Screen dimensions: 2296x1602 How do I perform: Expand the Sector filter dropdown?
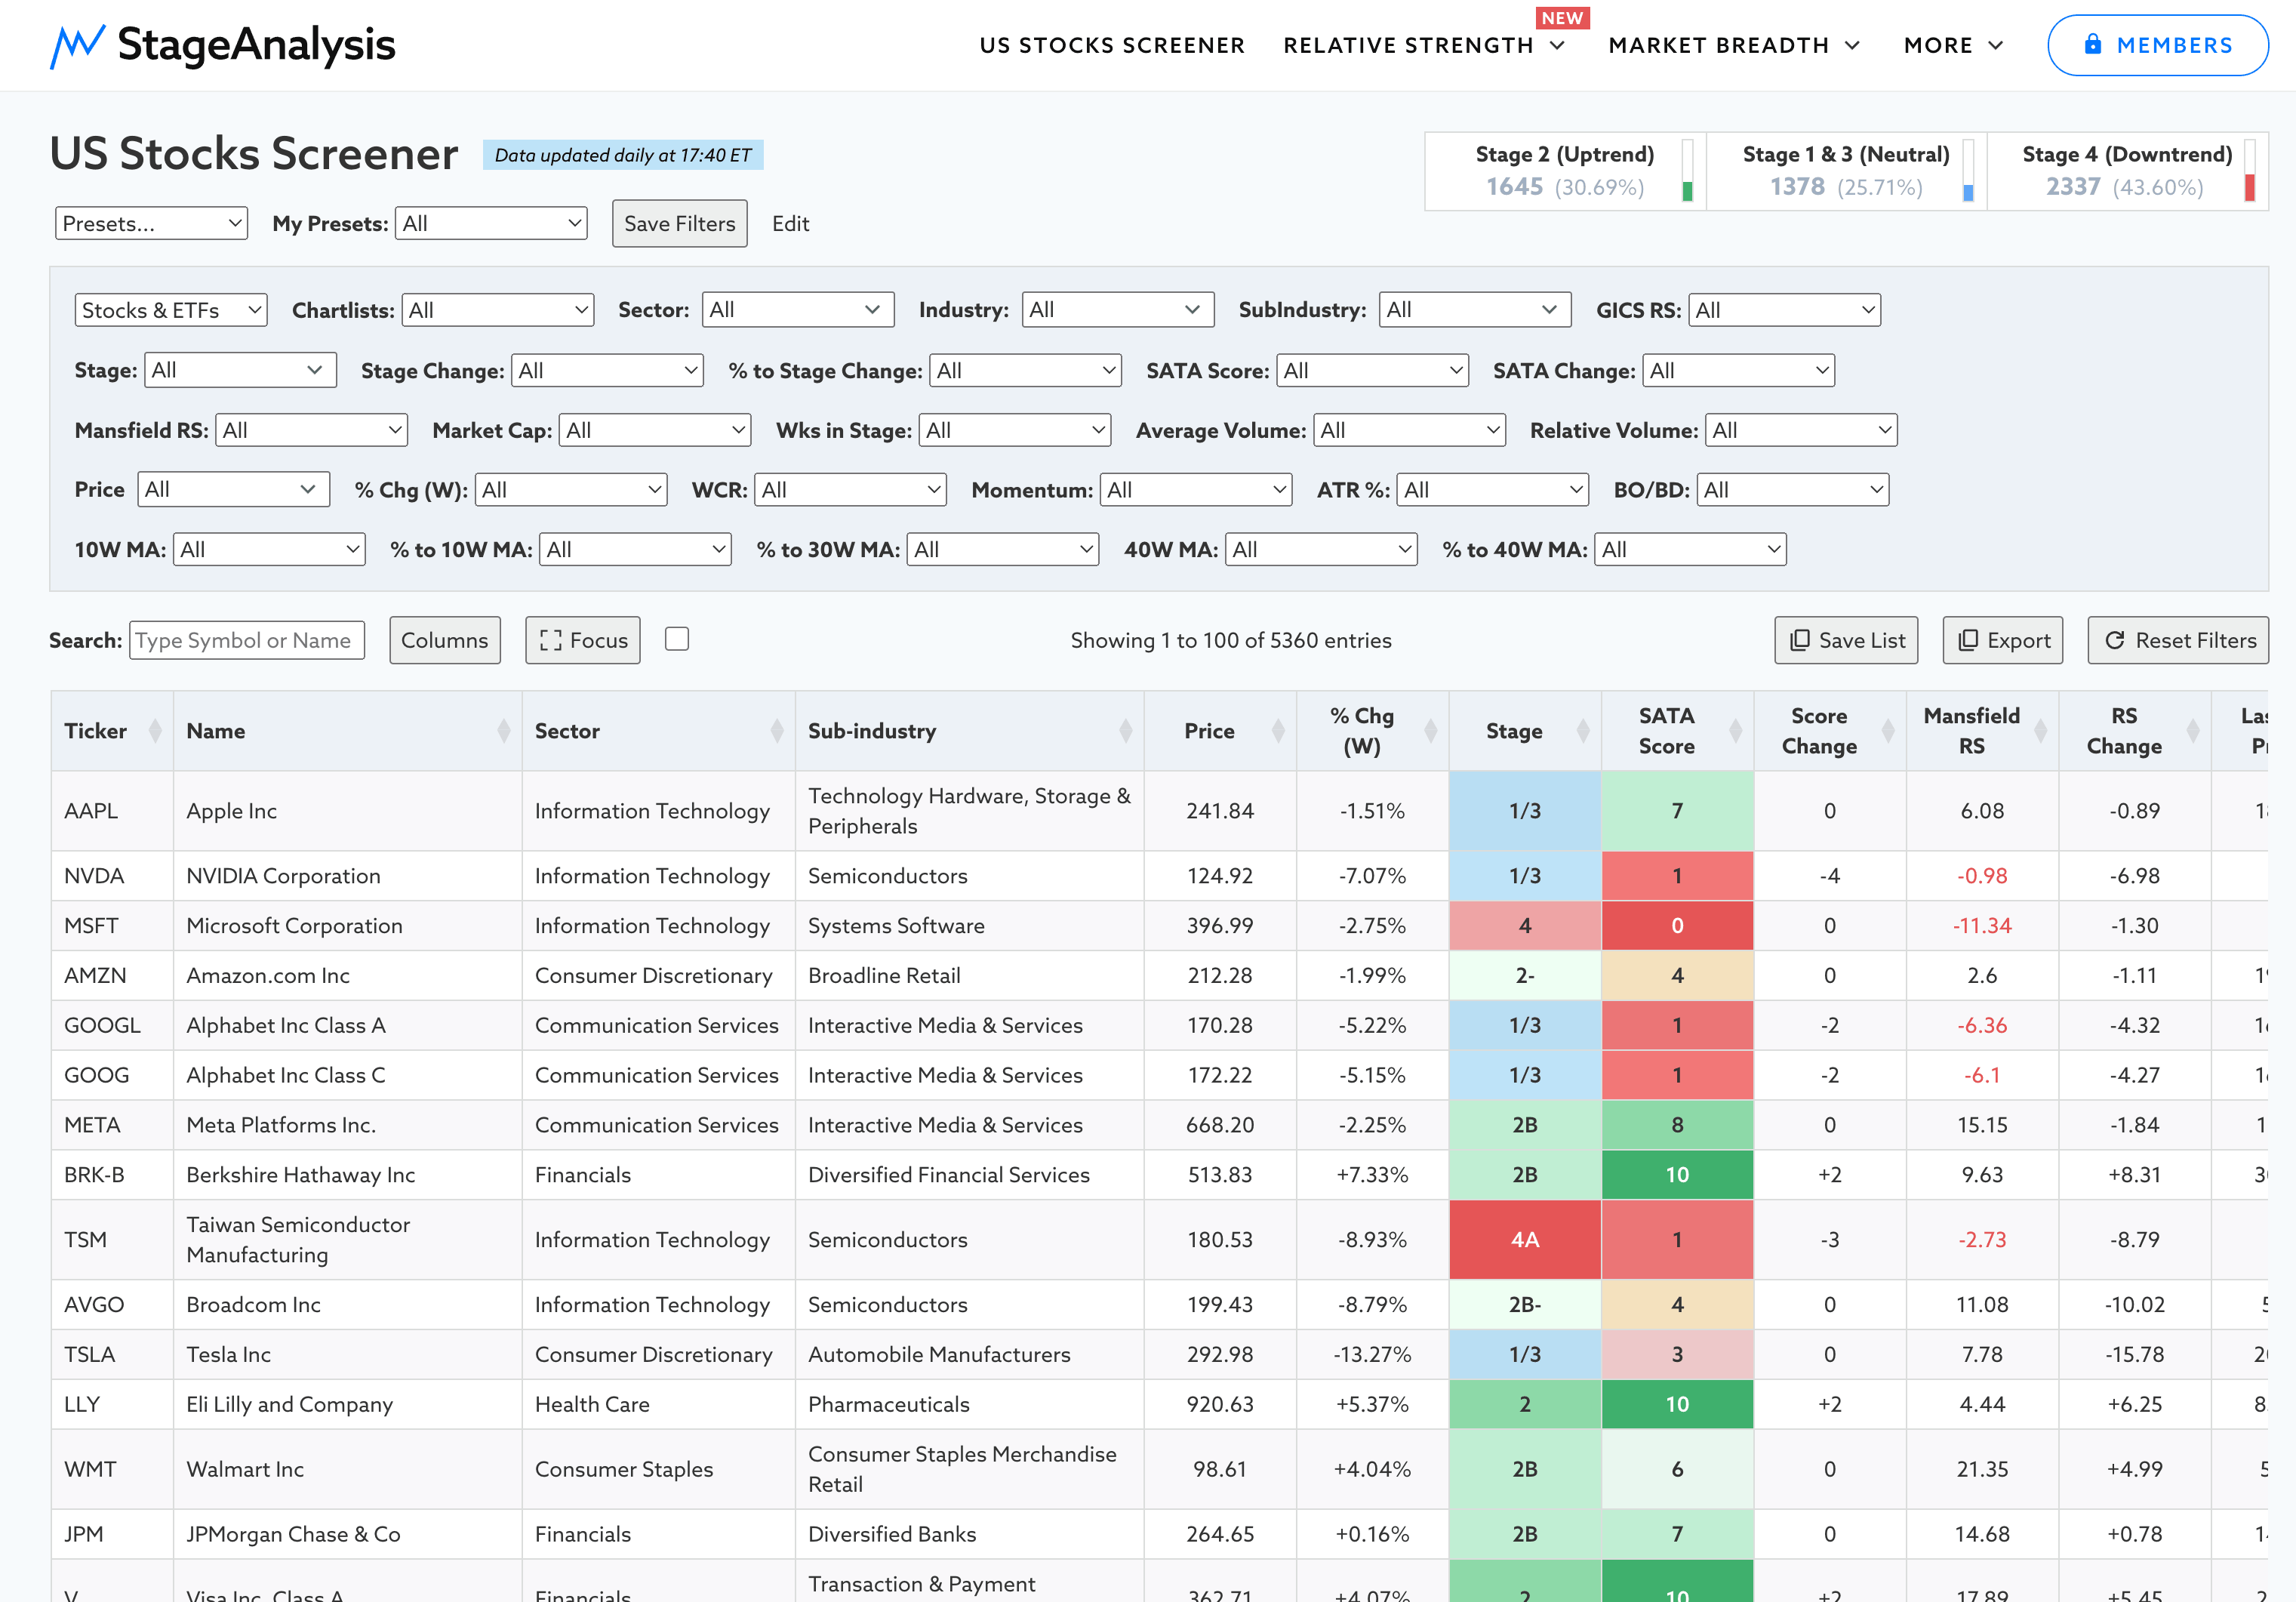click(x=798, y=310)
